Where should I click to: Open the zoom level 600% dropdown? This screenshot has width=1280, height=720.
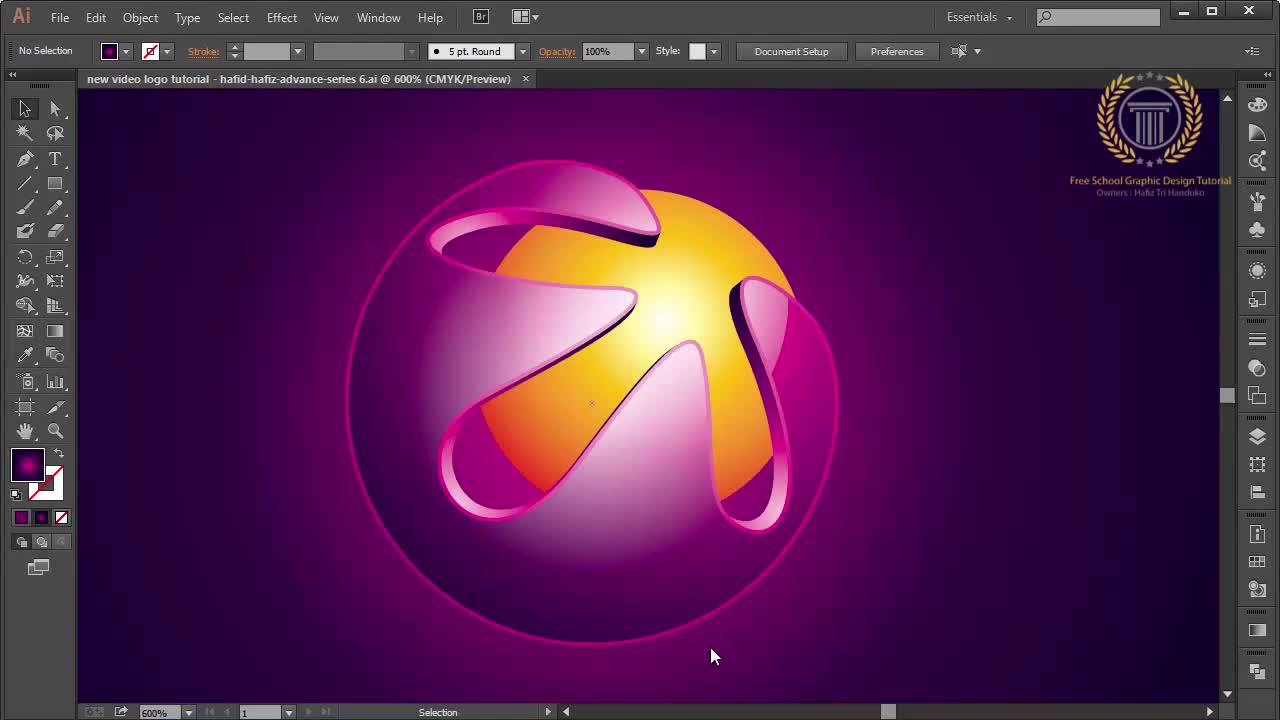point(188,713)
